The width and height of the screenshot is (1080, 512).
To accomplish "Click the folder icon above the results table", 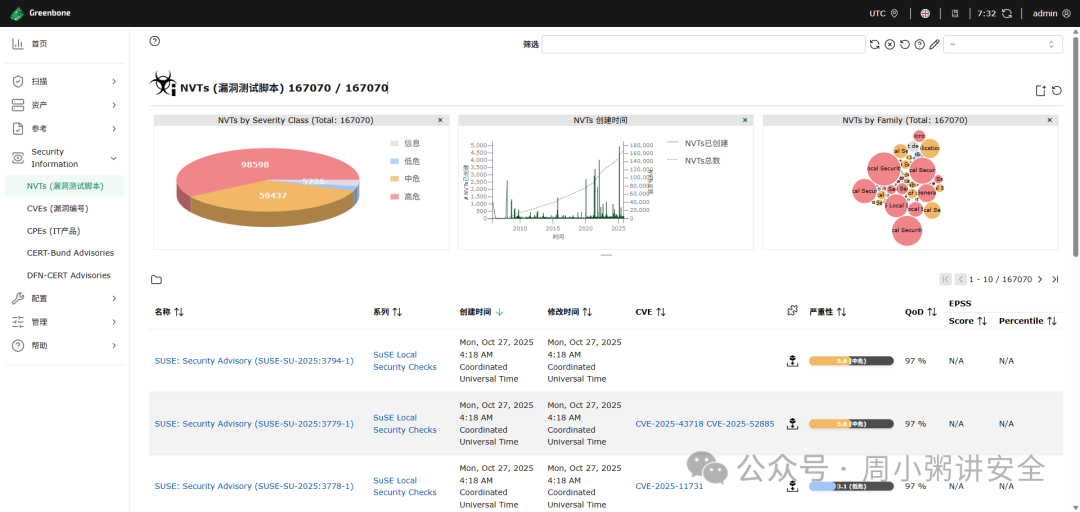I will coord(156,280).
